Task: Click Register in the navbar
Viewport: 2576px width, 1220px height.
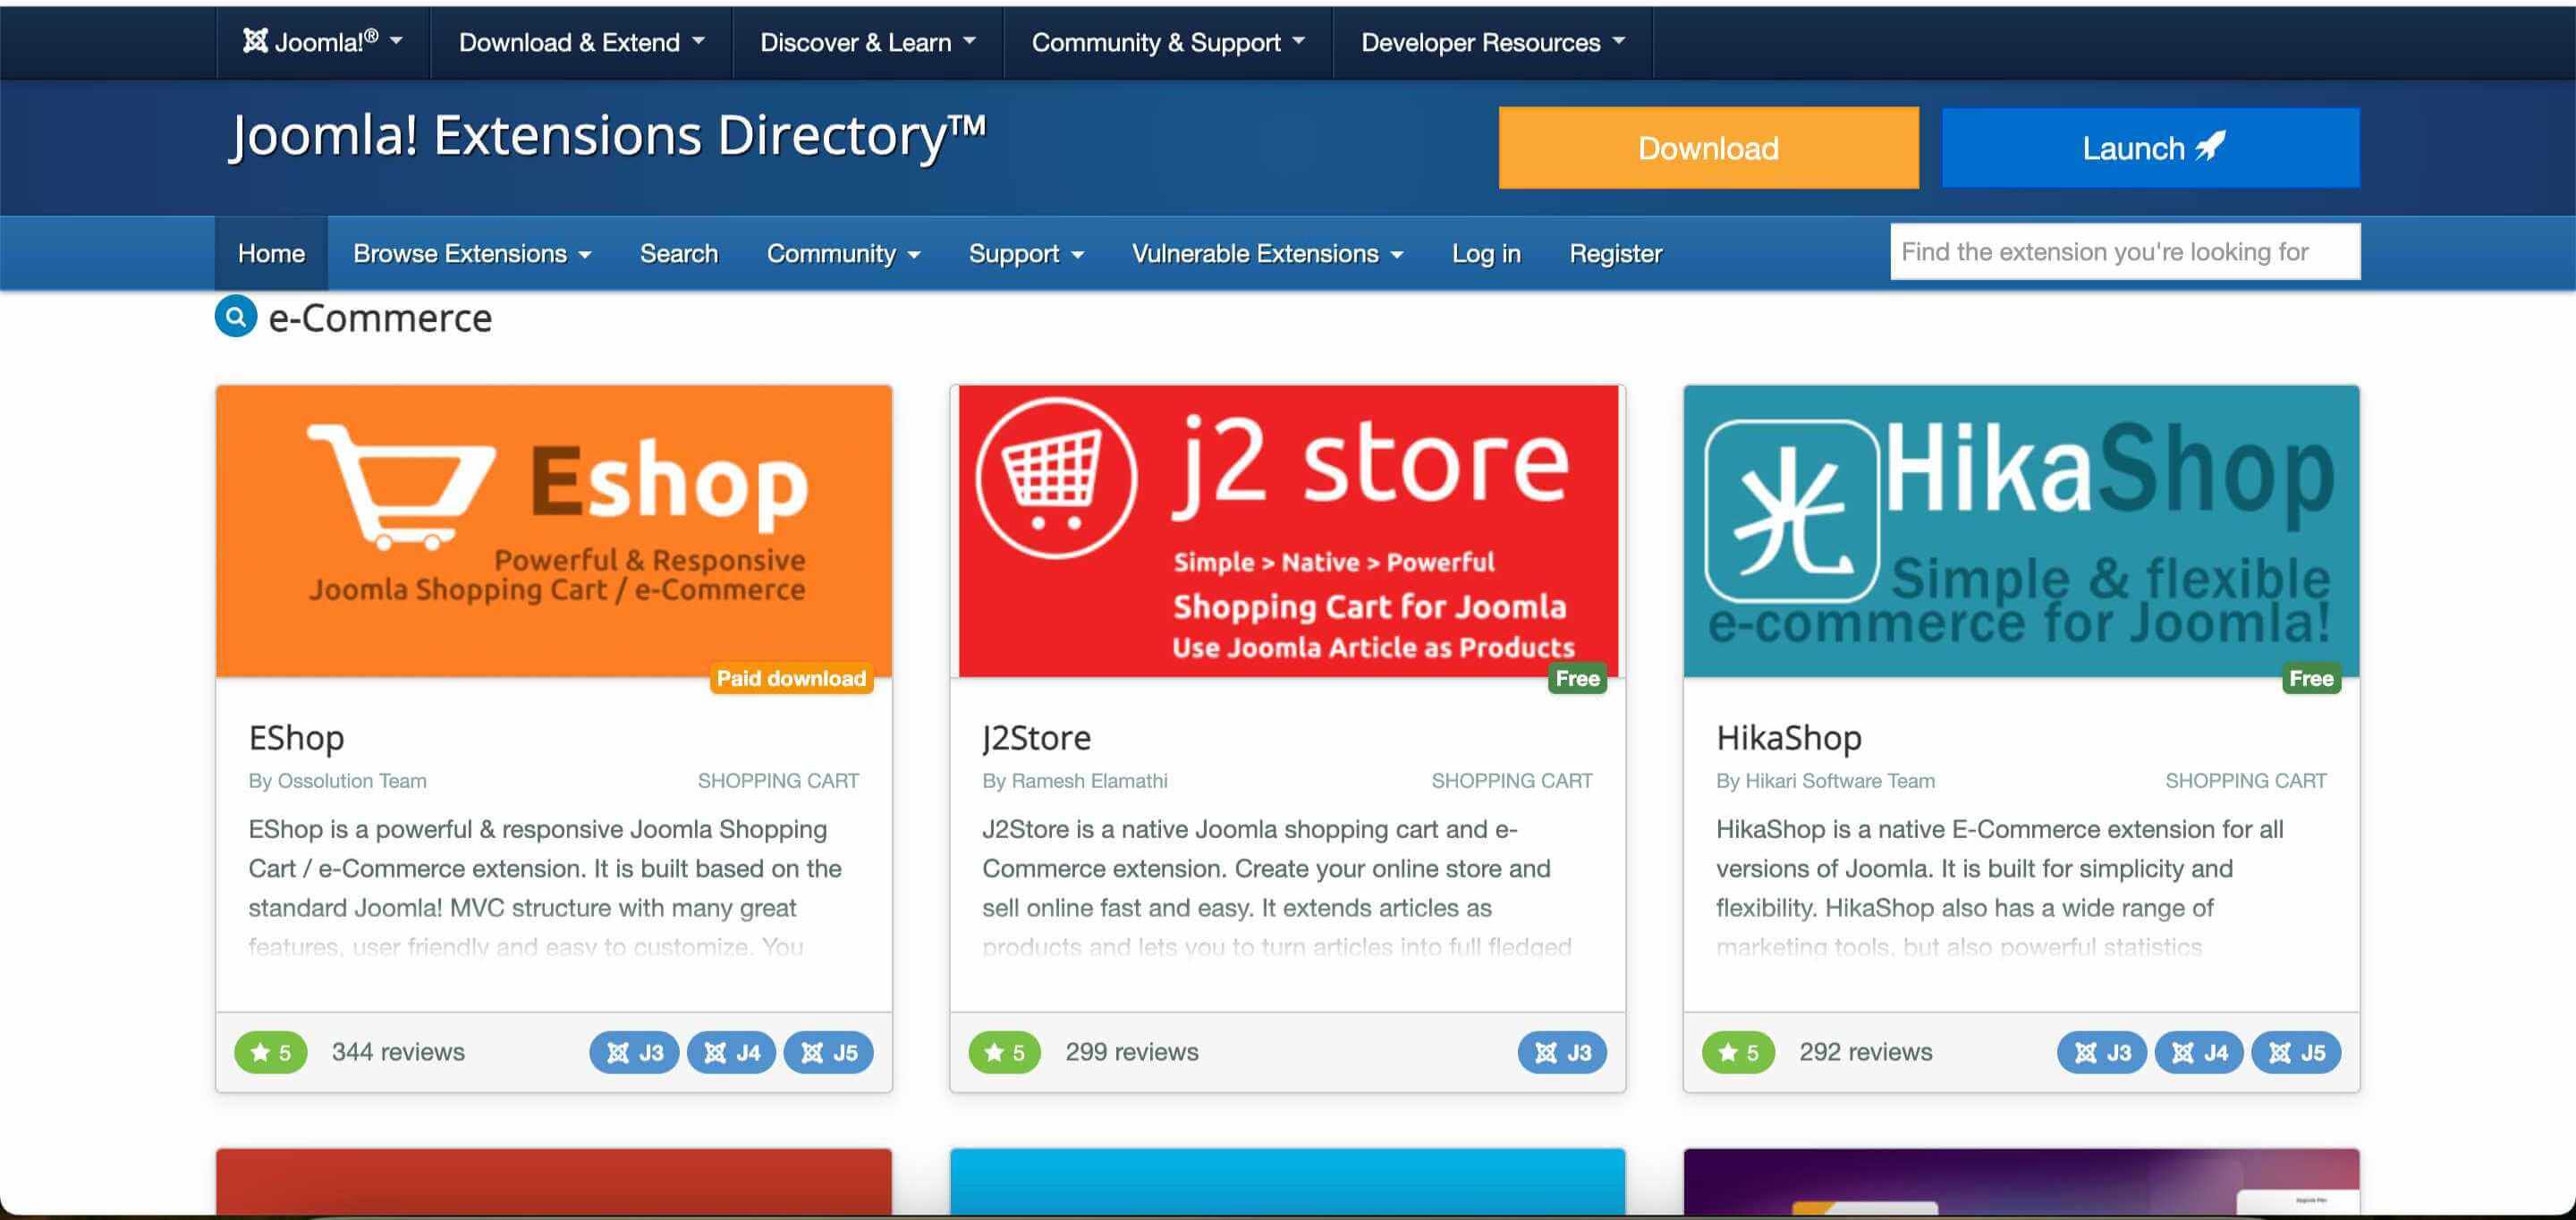Action: pyautogui.click(x=1615, y=253)
